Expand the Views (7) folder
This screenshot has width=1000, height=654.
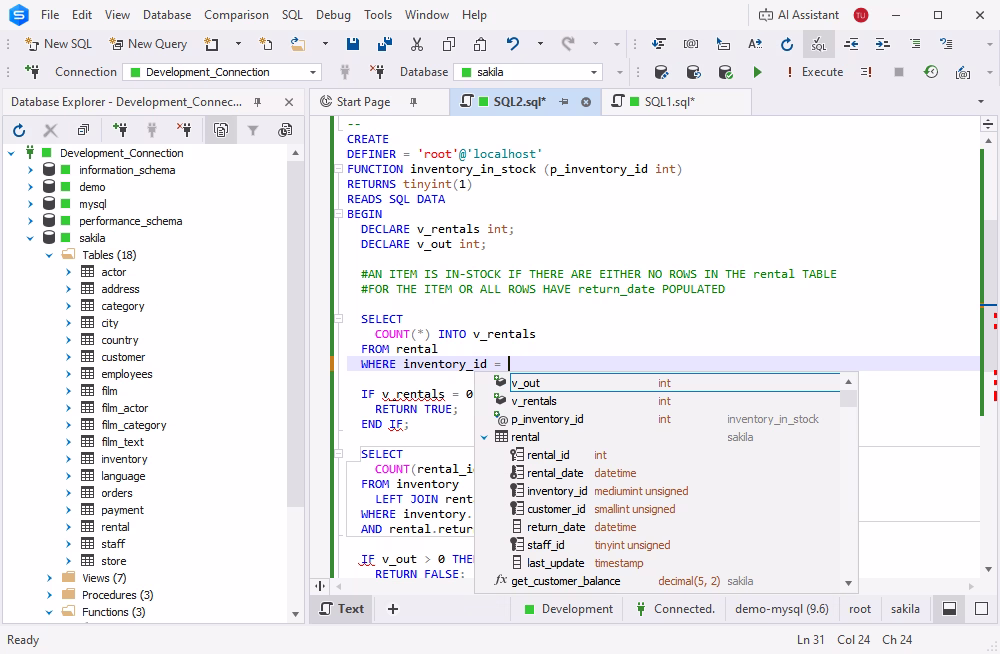pyautogui.click(x=49, y=578)
